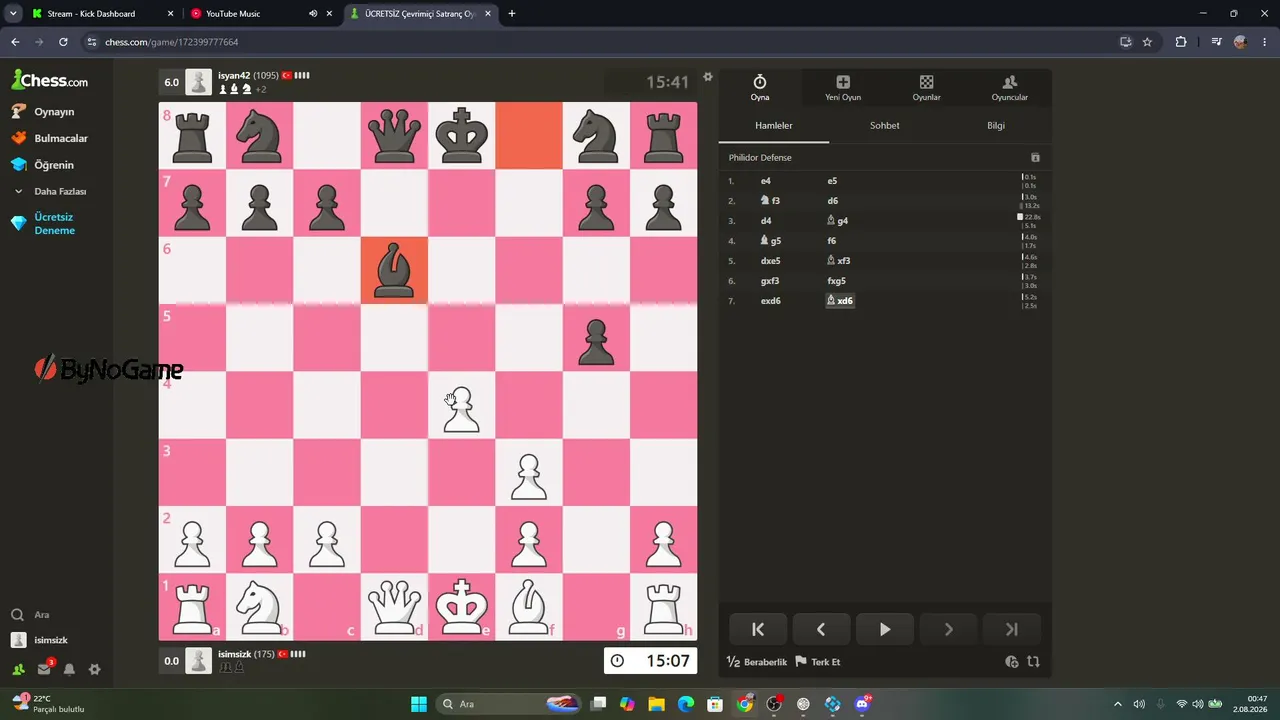Viewport: 1280px width, 720px height.
Task: Open Discord from taskbar
Action: (862, 704)
